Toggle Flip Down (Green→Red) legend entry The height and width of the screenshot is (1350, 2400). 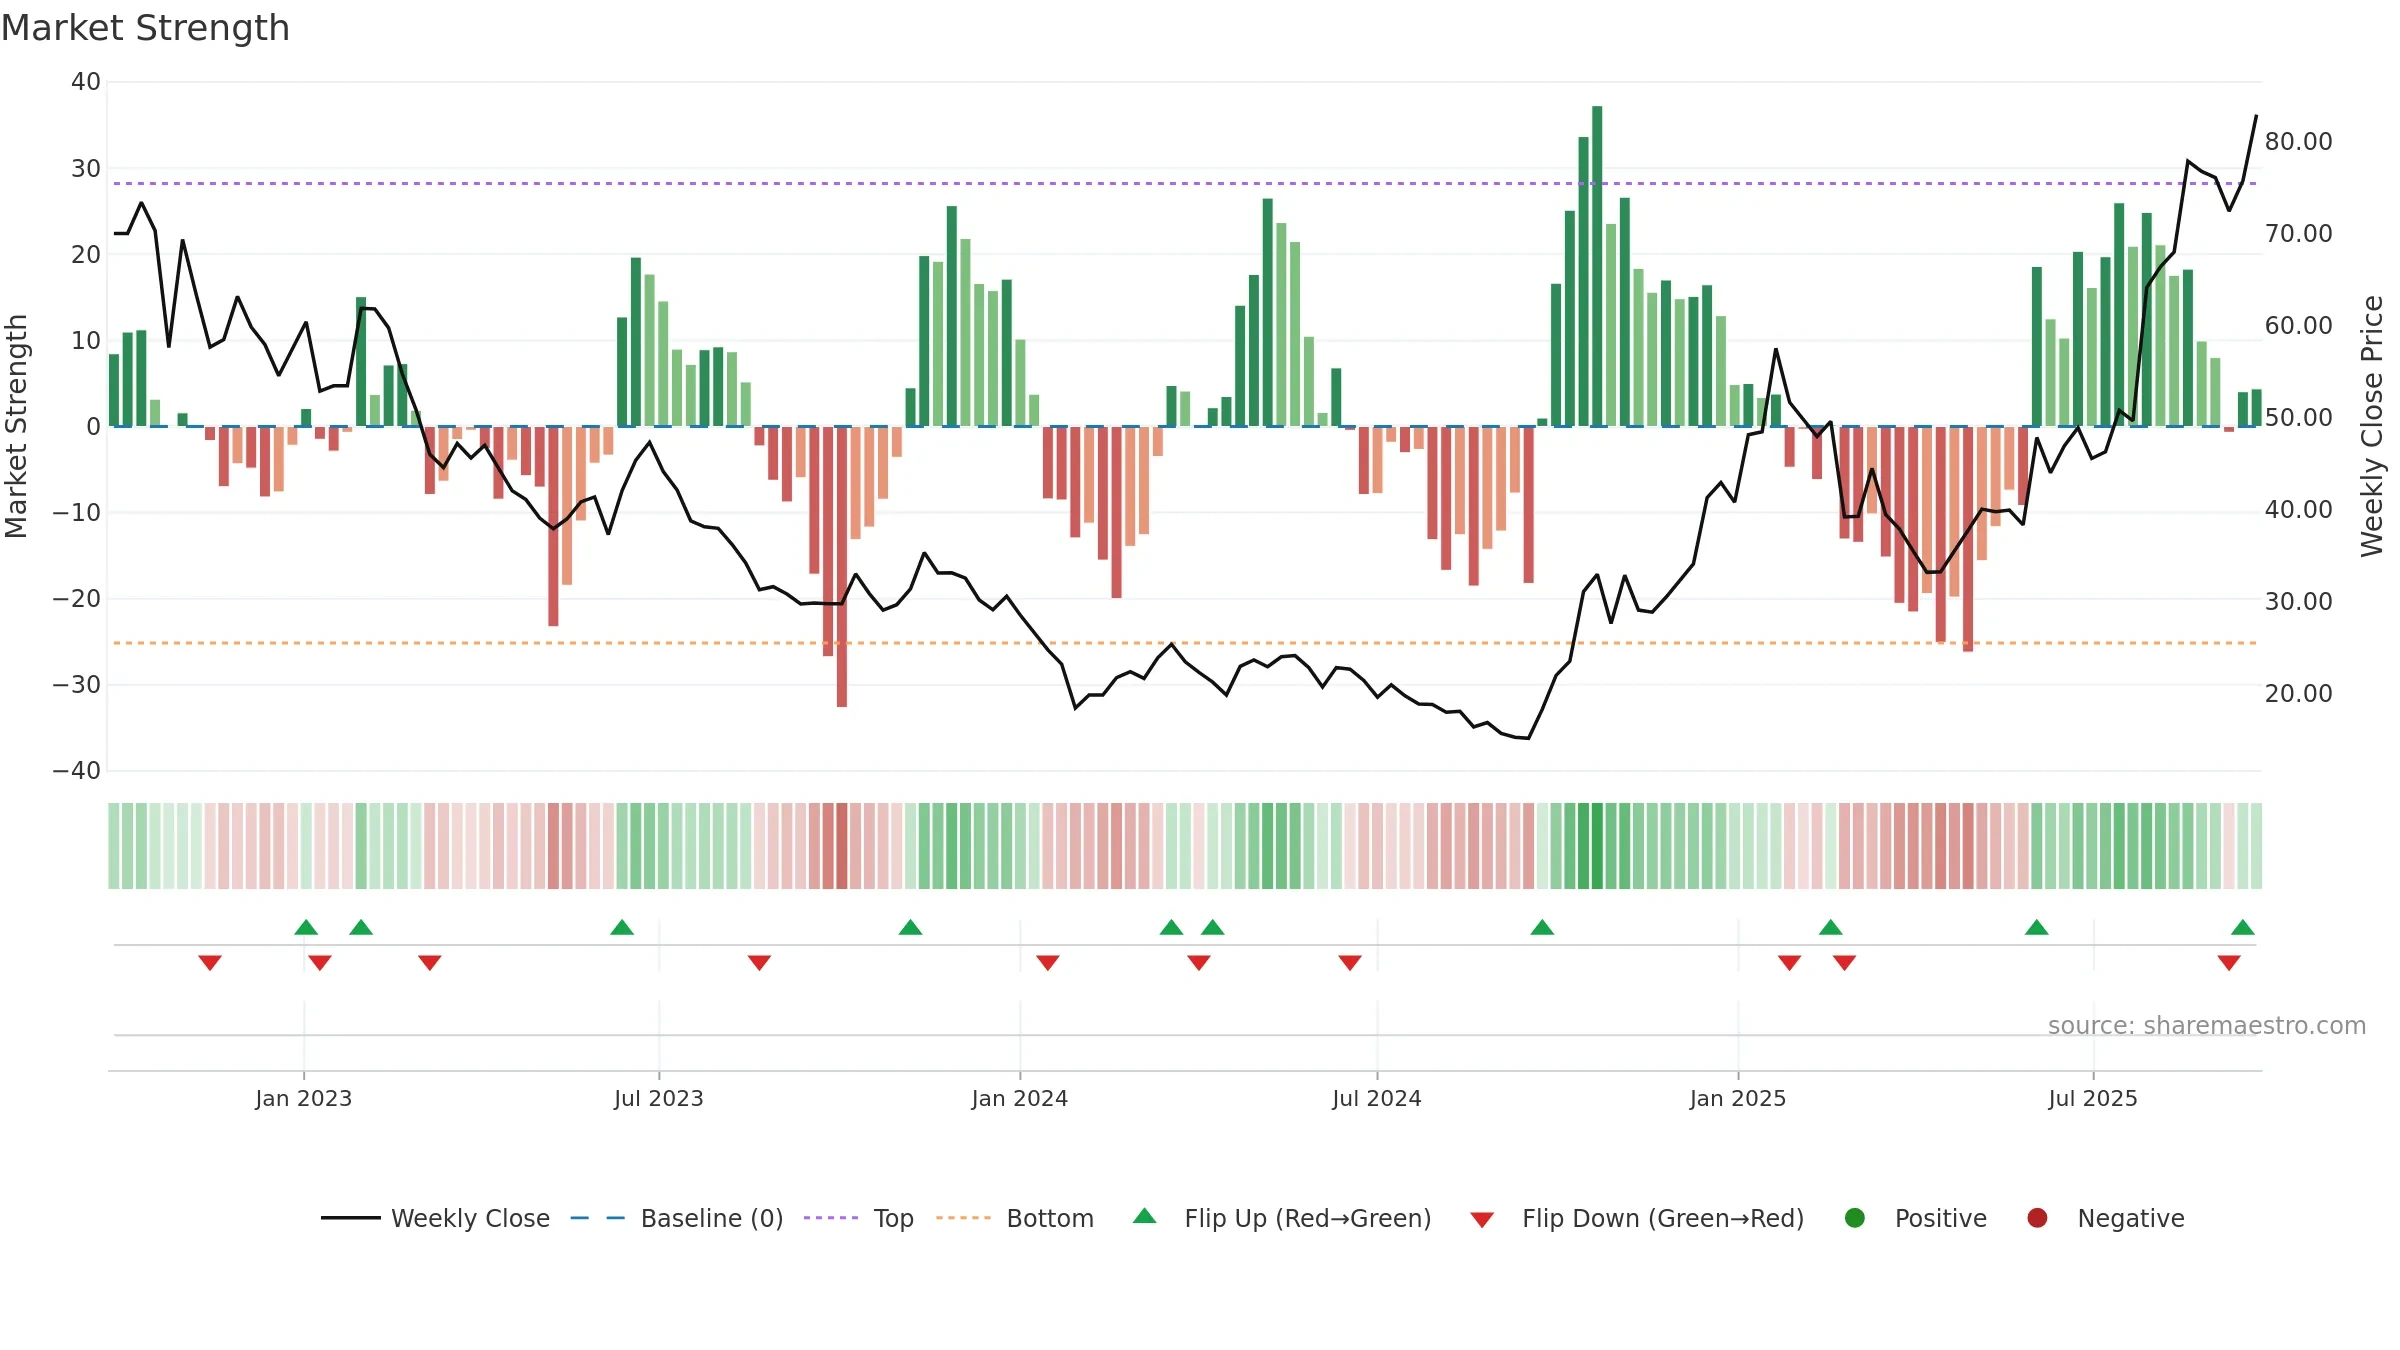click(1637, 1218)
